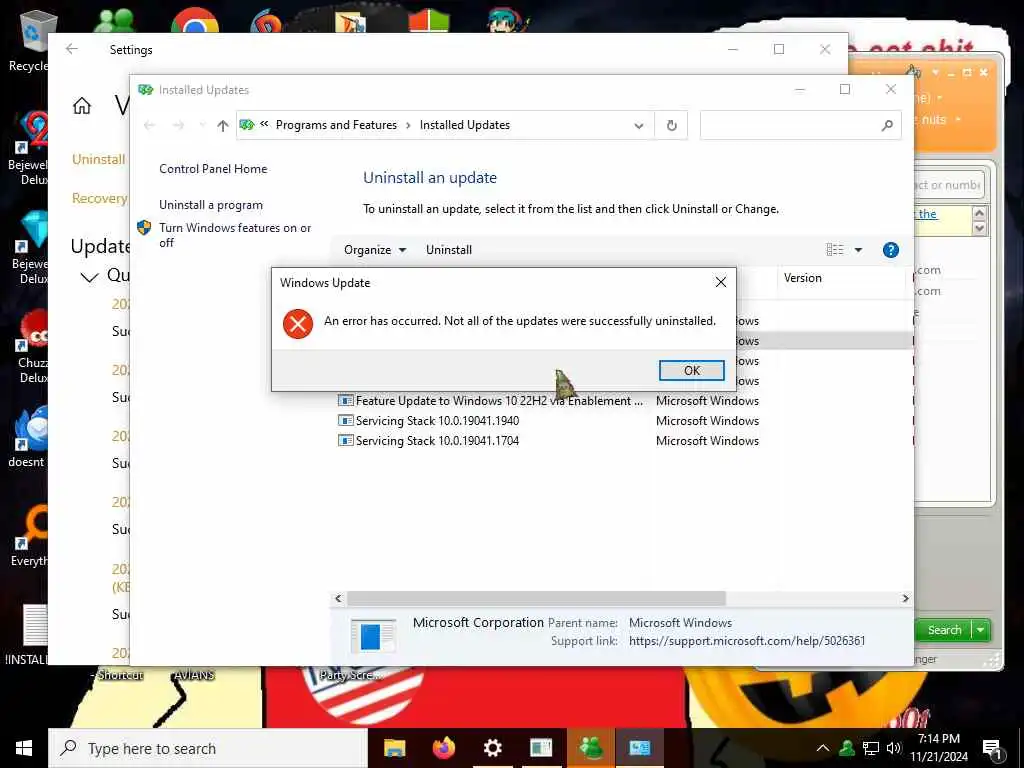1024x768 pixels.
Task: Click the Settings gear on the taskbar
Action: tap(492, 748)
